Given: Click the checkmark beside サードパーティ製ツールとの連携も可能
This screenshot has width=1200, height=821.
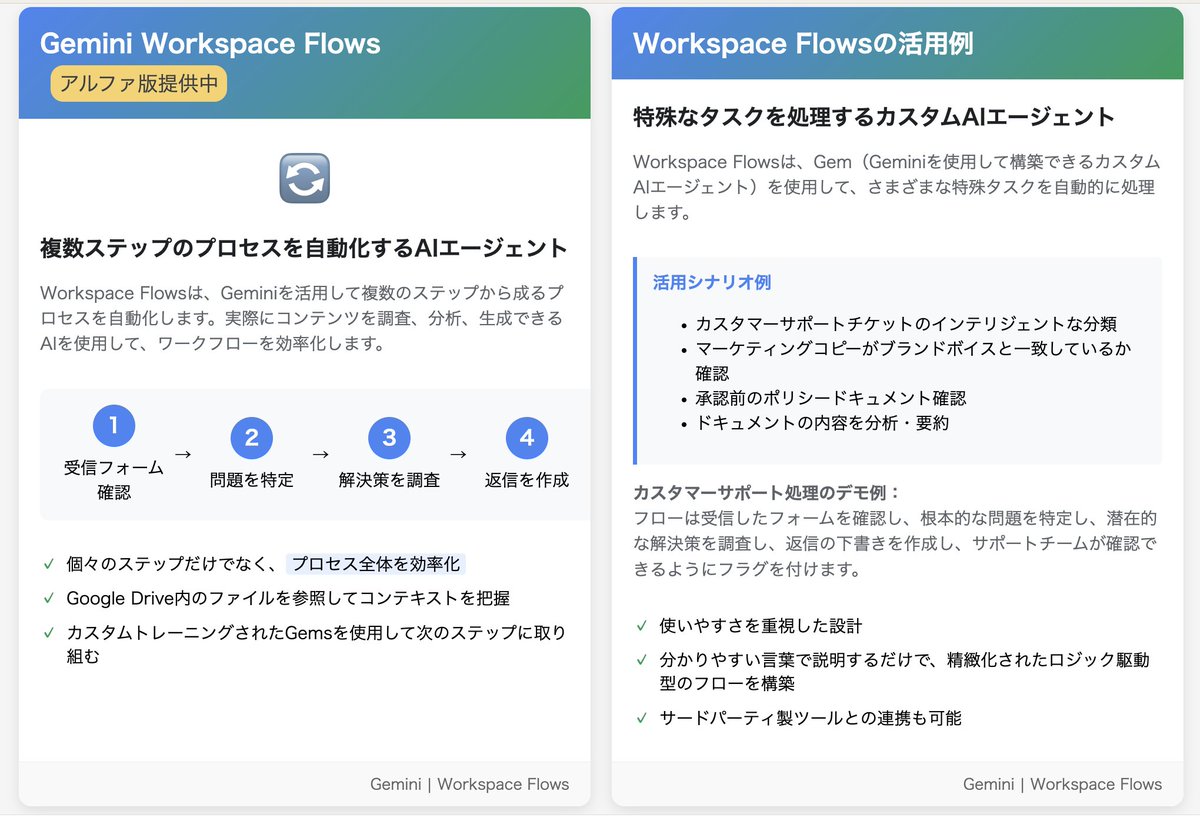Looking at the screenshot, I should coord(641,718).
